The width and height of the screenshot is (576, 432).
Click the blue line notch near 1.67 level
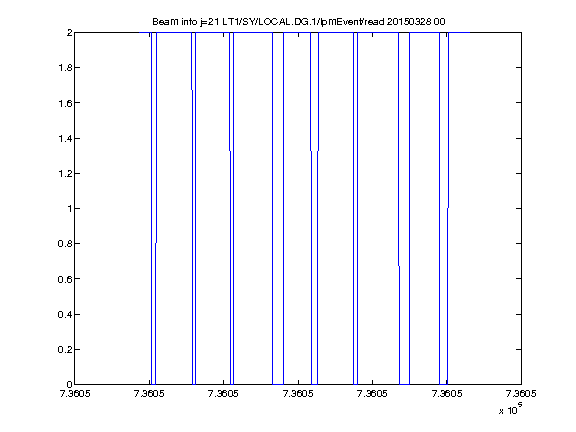pyautogui.click(x=192, y=89)
